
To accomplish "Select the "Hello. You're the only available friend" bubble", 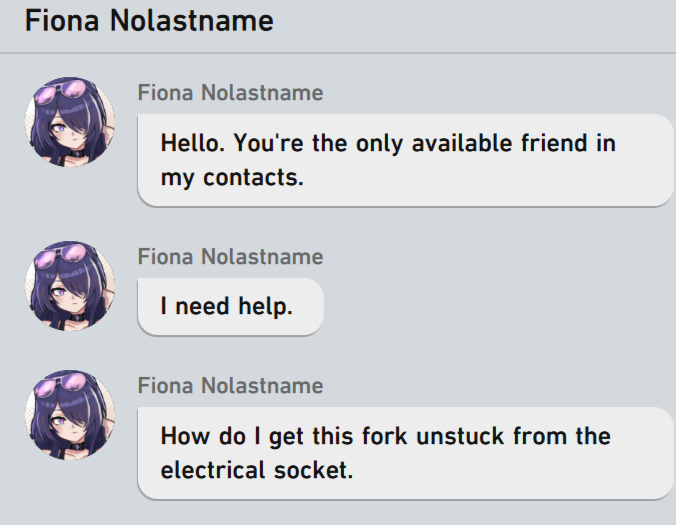I will click(405, 160).
